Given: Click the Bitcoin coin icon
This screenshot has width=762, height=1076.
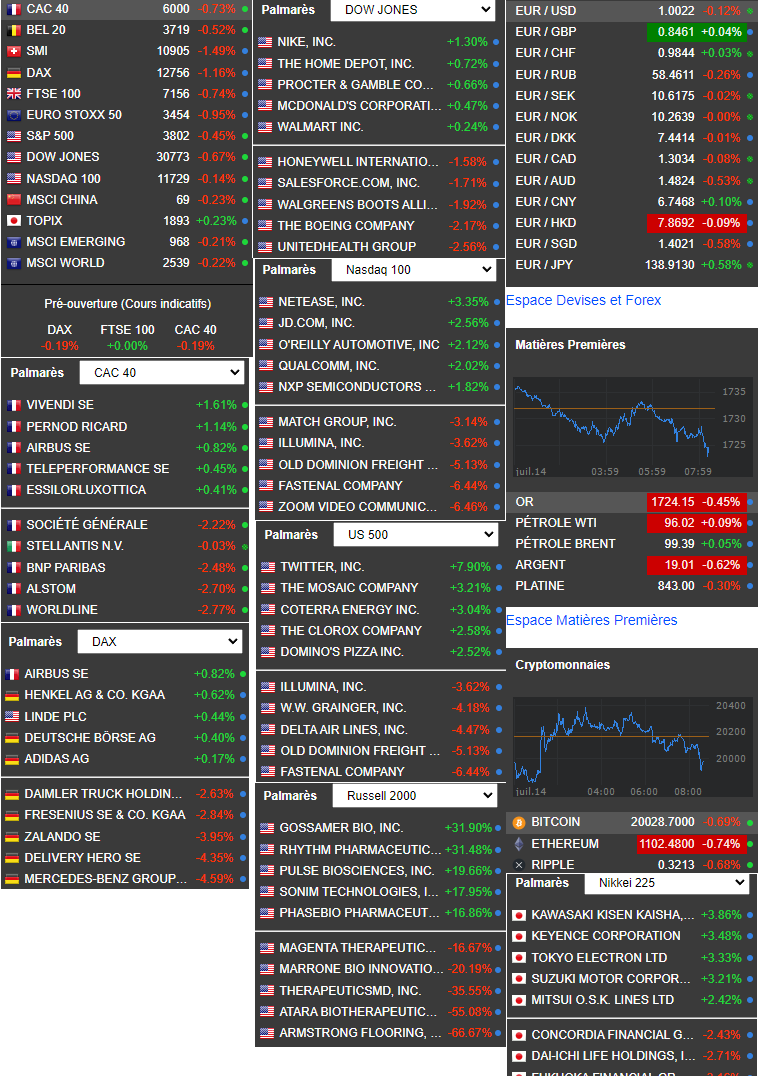Looking at the screenshot, I should (x=520, y=822).
